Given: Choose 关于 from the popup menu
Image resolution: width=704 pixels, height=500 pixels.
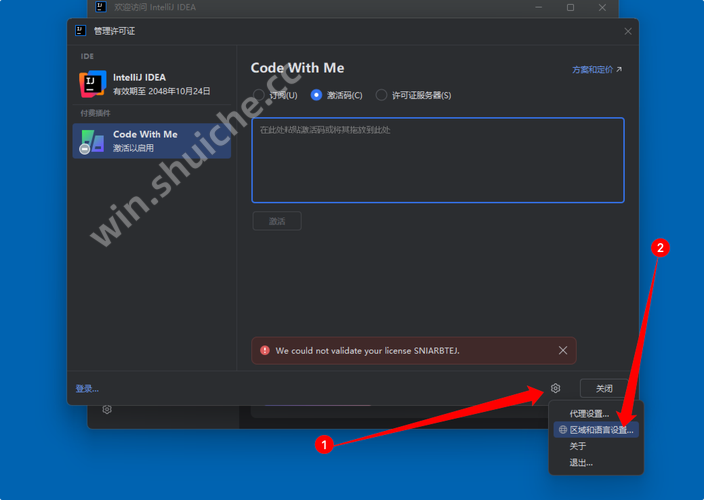Looking at the screenshot, I should point(596,446).
